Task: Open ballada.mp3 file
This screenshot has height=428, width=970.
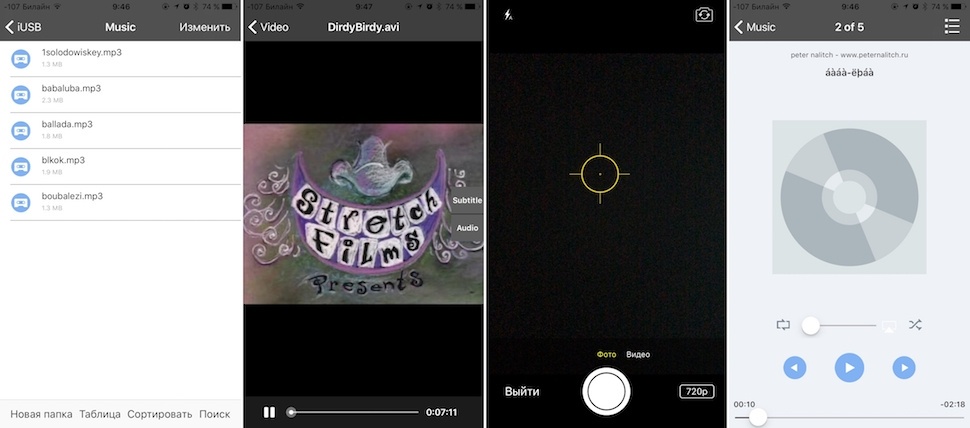Action: [120, 131]
